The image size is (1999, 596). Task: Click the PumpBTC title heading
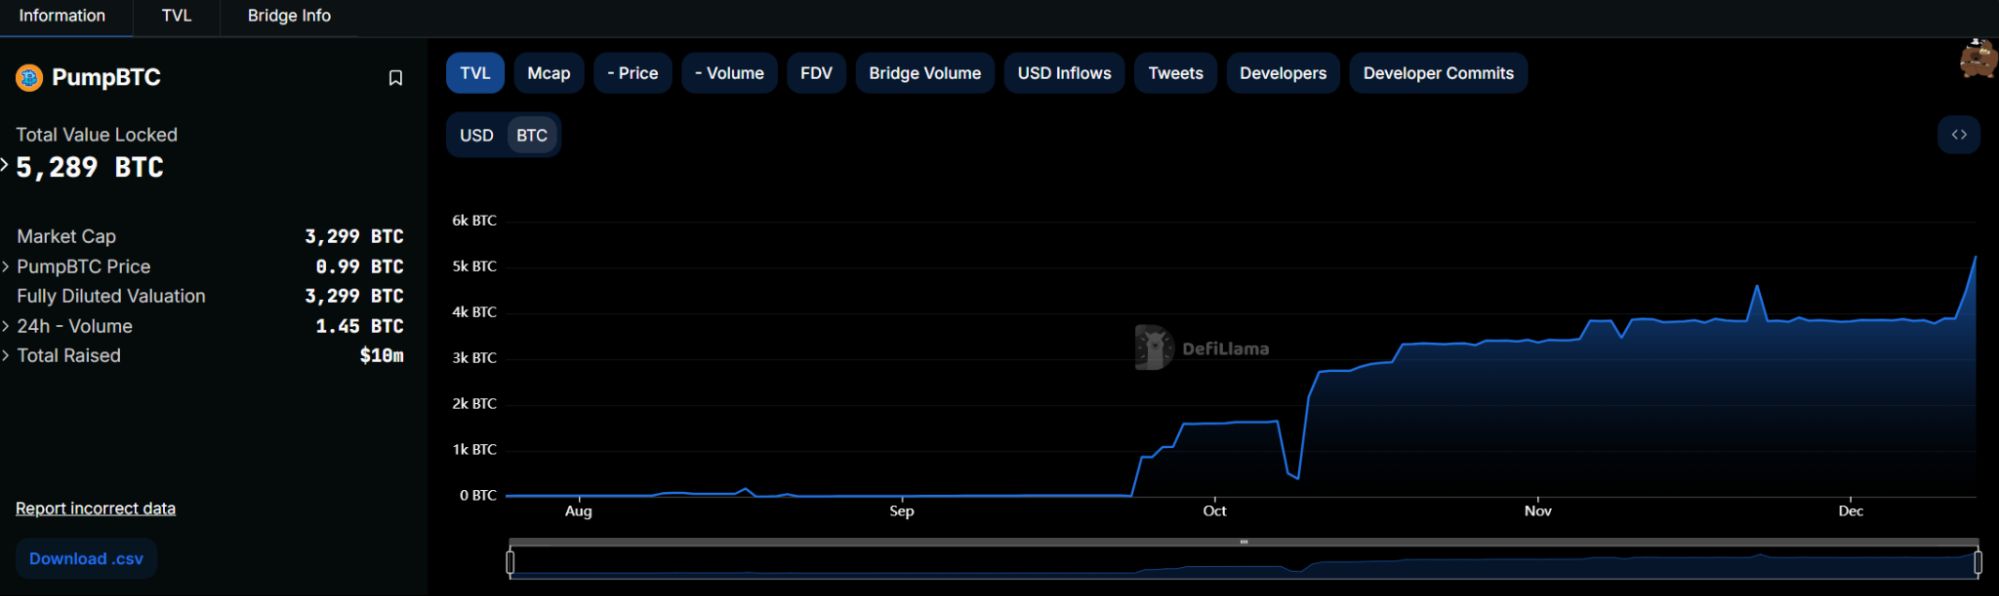point(106,77)
